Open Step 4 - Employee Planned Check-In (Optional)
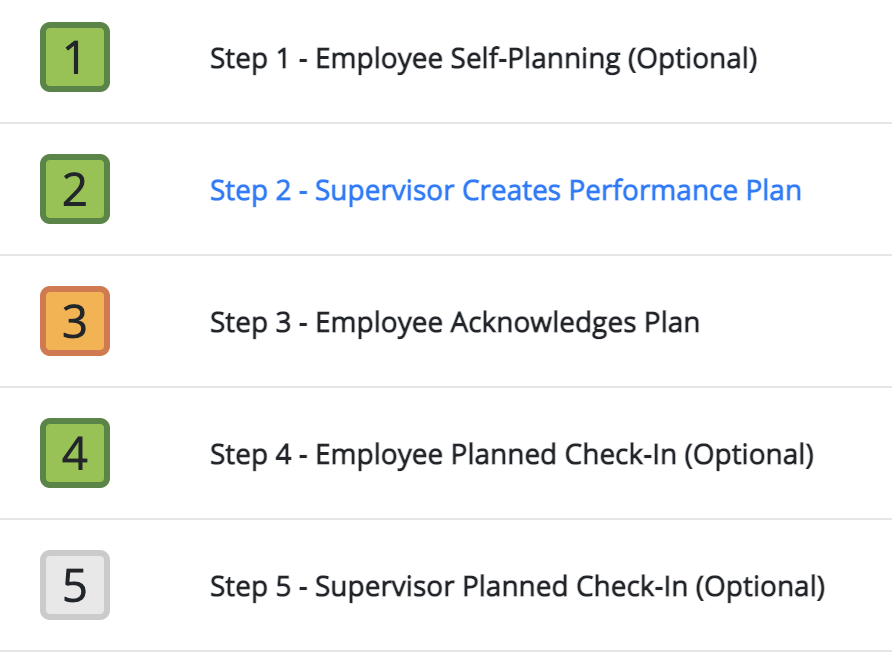This screenshot has height=652, width=892. (511, 455)
